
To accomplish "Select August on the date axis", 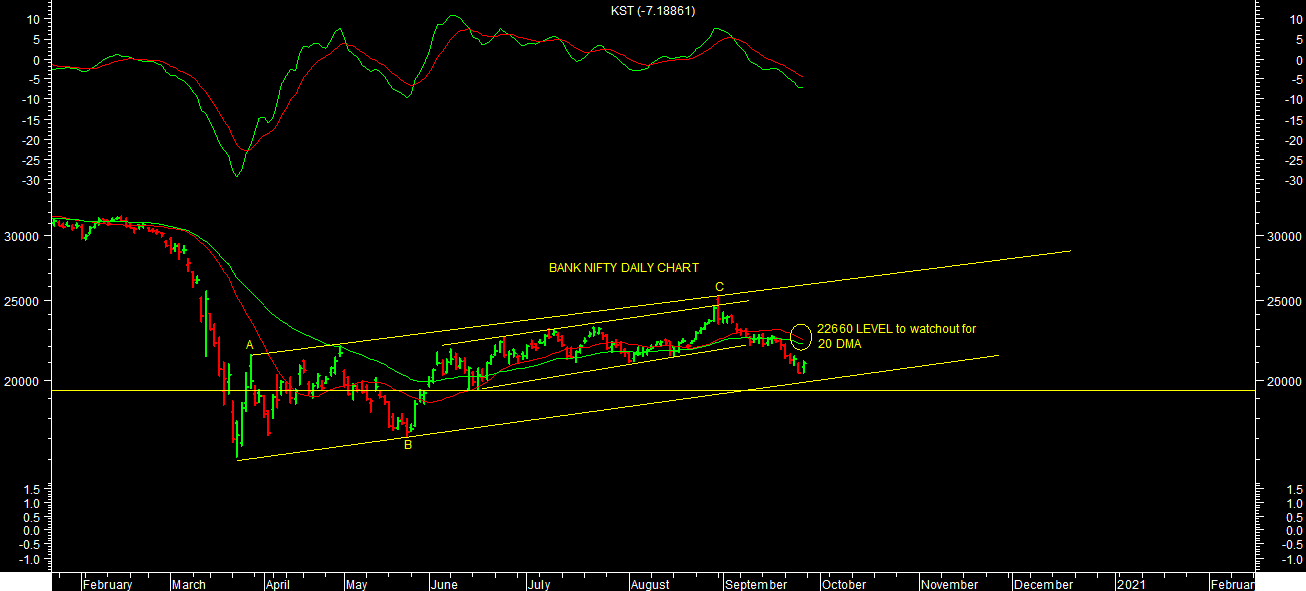I will click(x=650, y=584).
